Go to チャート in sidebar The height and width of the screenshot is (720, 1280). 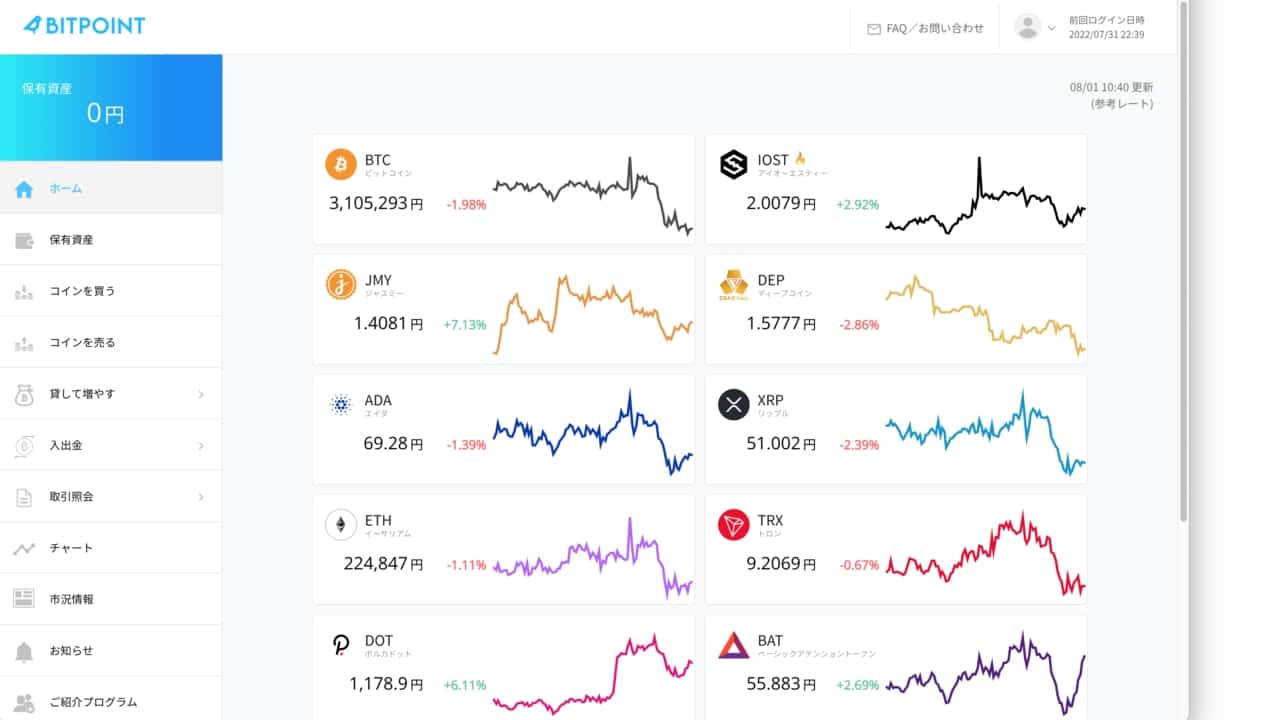(71, 548)
